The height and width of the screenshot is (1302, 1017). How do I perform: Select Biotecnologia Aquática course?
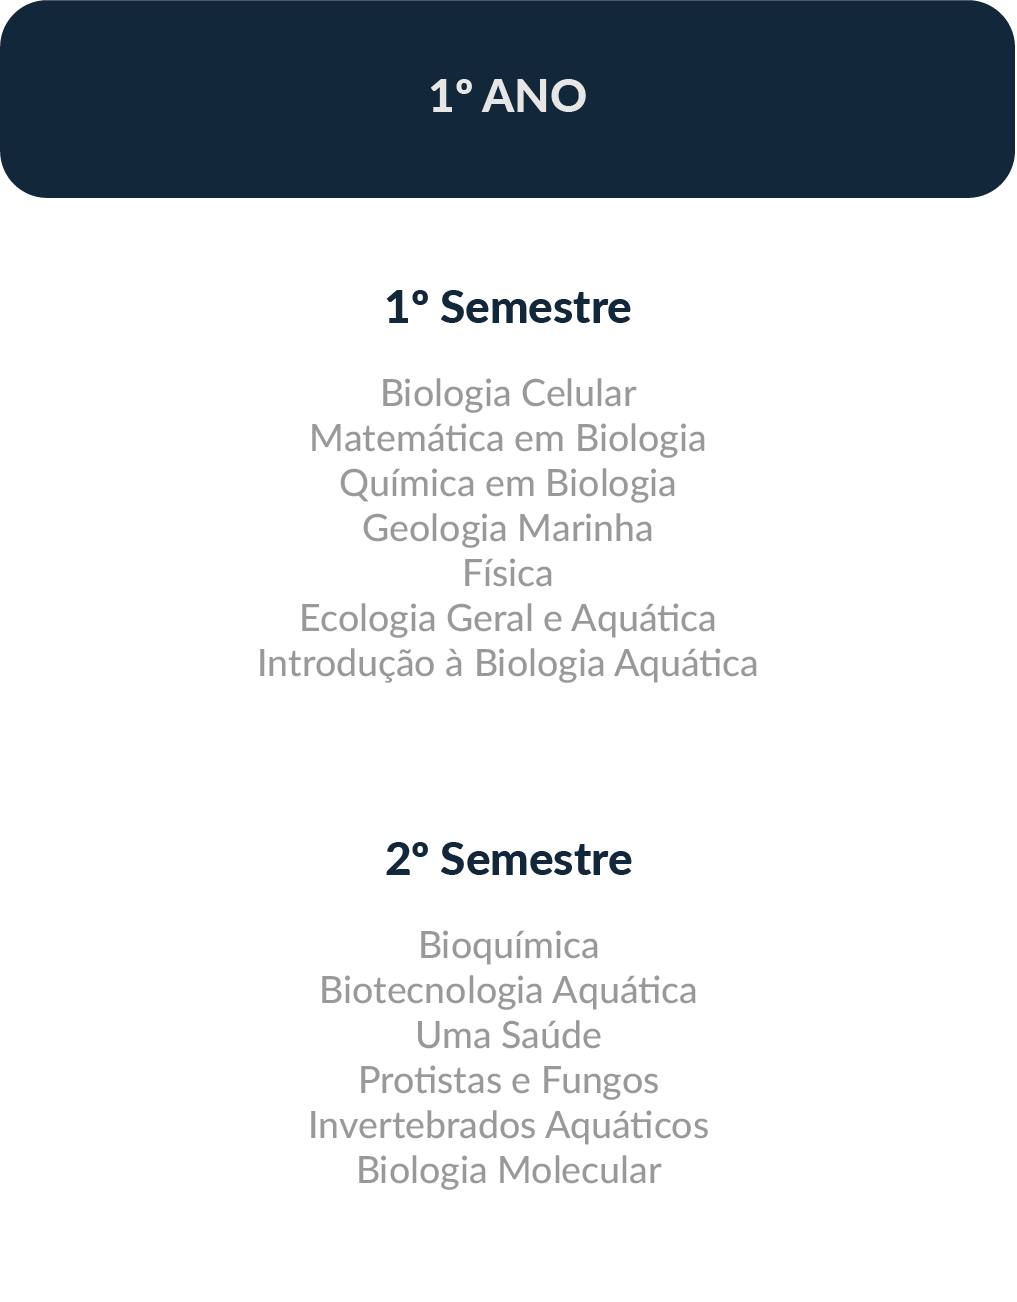tap(508, 990)
